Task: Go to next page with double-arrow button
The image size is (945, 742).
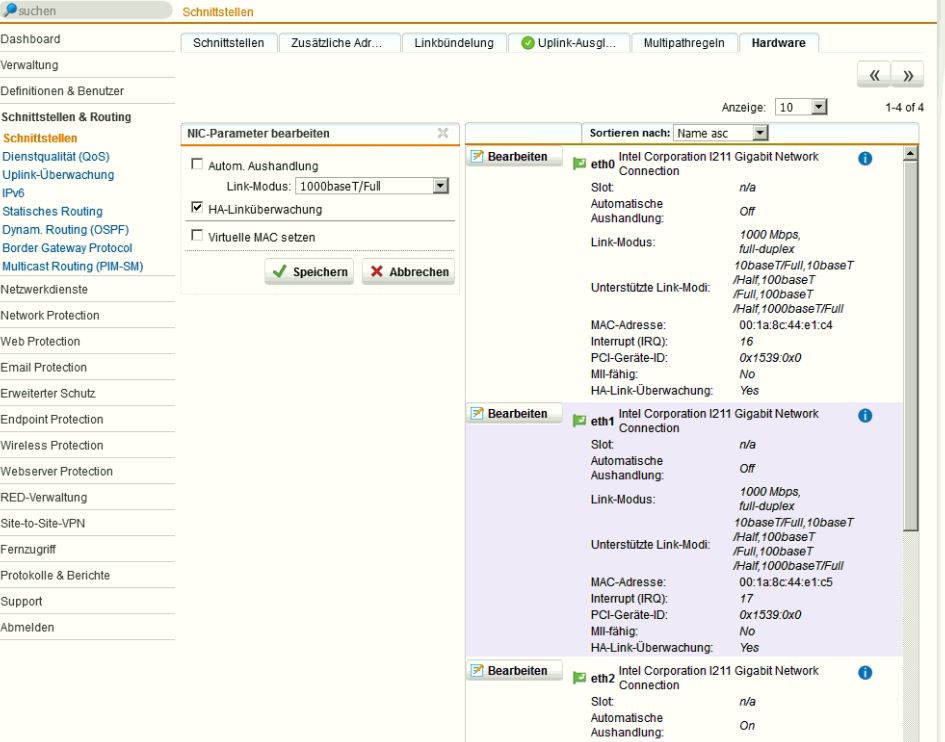Action: [908, 76]
